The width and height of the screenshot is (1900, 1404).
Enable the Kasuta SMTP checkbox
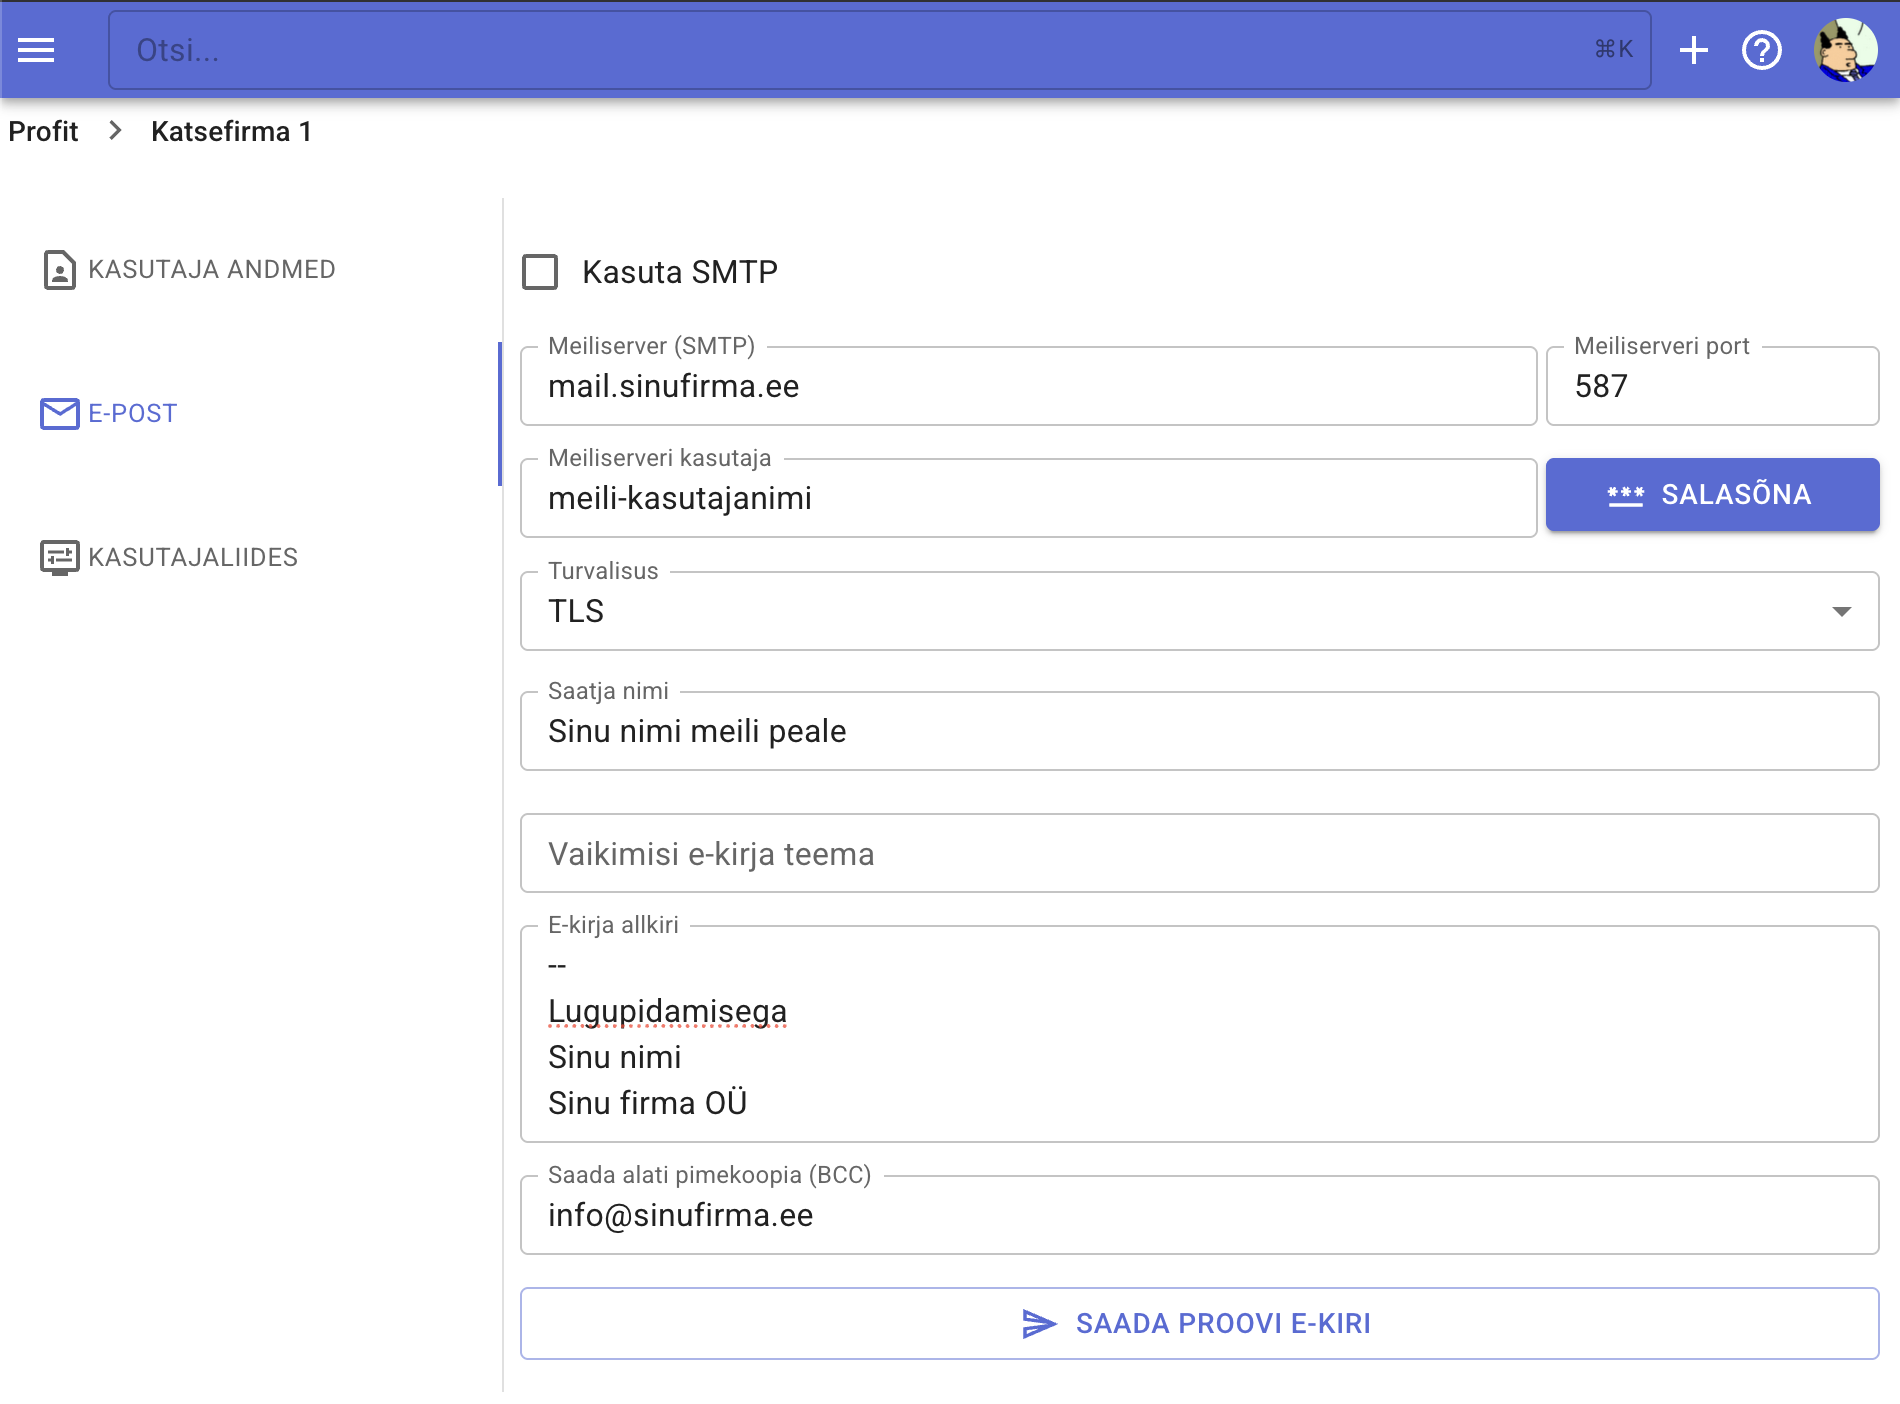click(540, 272)
